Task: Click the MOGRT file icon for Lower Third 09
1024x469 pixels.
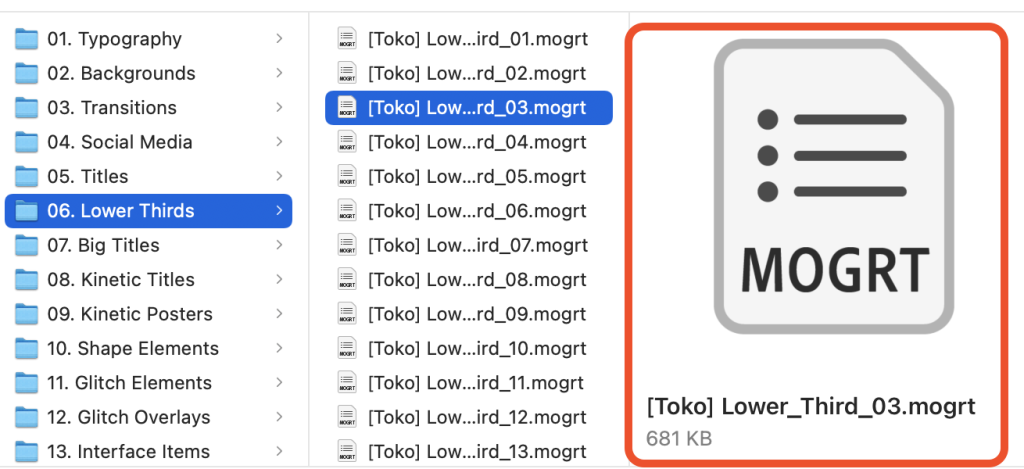Action: pyautogui.click(x=347, y=314)
